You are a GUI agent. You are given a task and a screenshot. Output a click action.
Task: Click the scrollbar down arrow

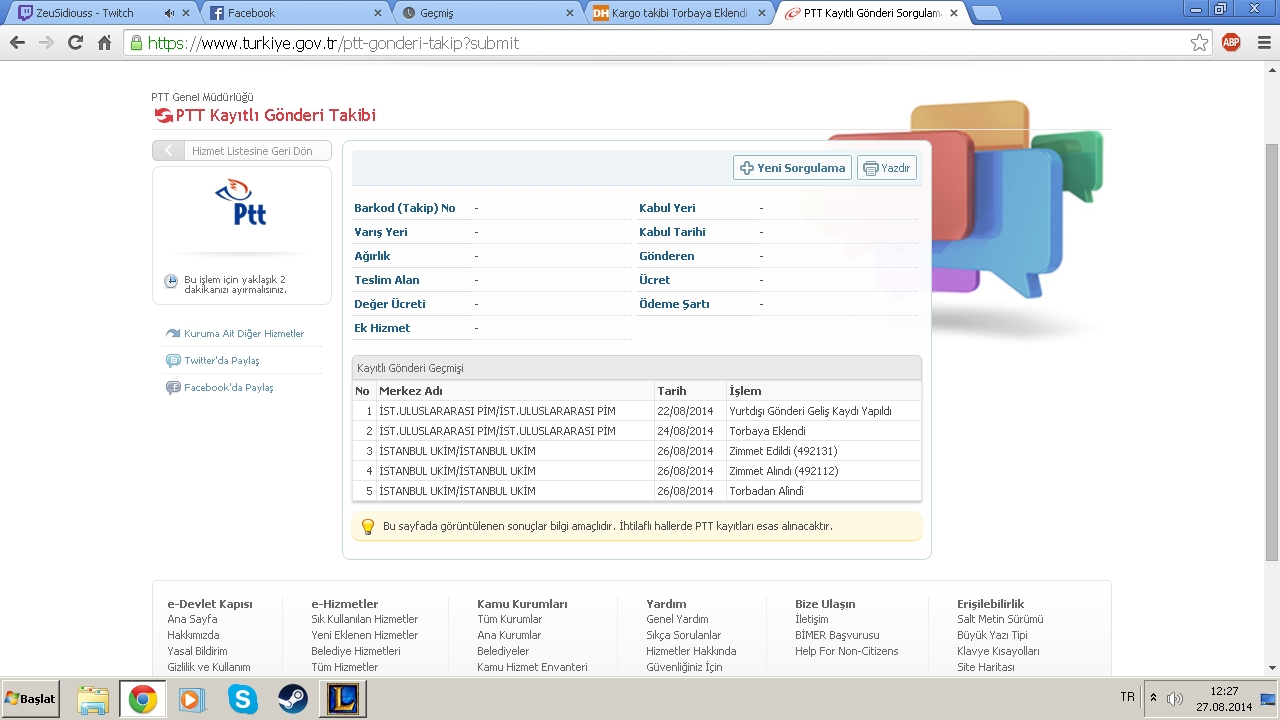pos(1272,668)
